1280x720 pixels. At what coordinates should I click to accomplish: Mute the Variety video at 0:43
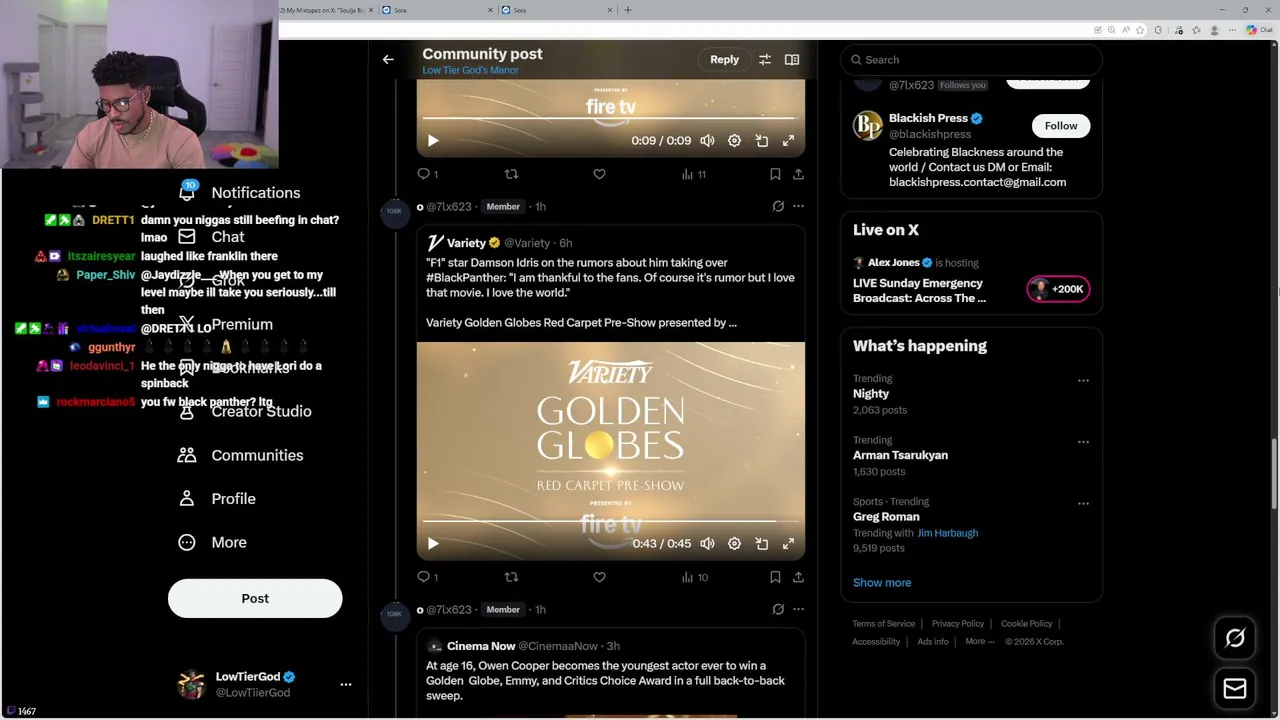pos(707,543)
